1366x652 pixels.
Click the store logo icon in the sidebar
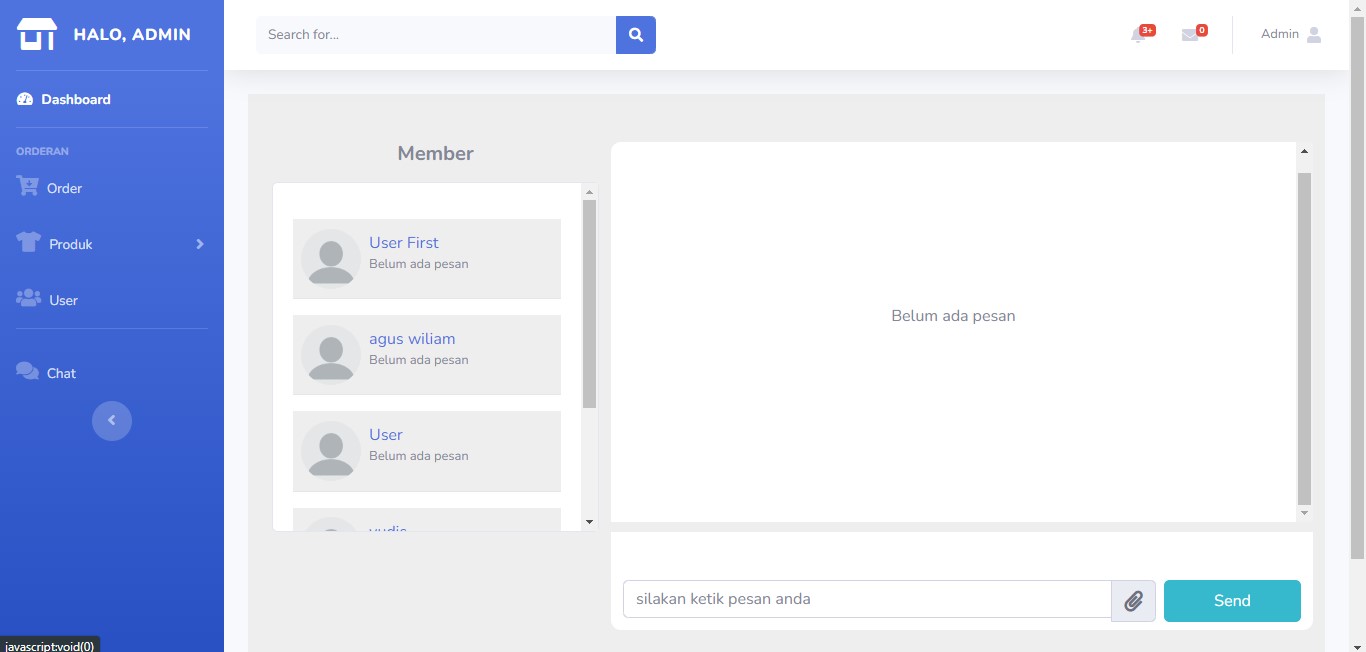click(37, 34)
